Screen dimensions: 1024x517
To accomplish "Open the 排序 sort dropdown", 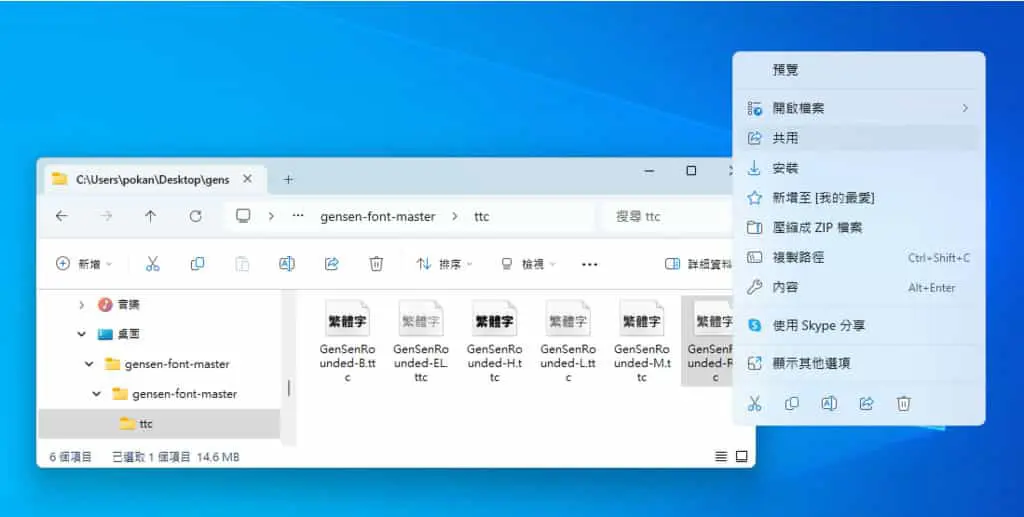I will coord(444,264).
